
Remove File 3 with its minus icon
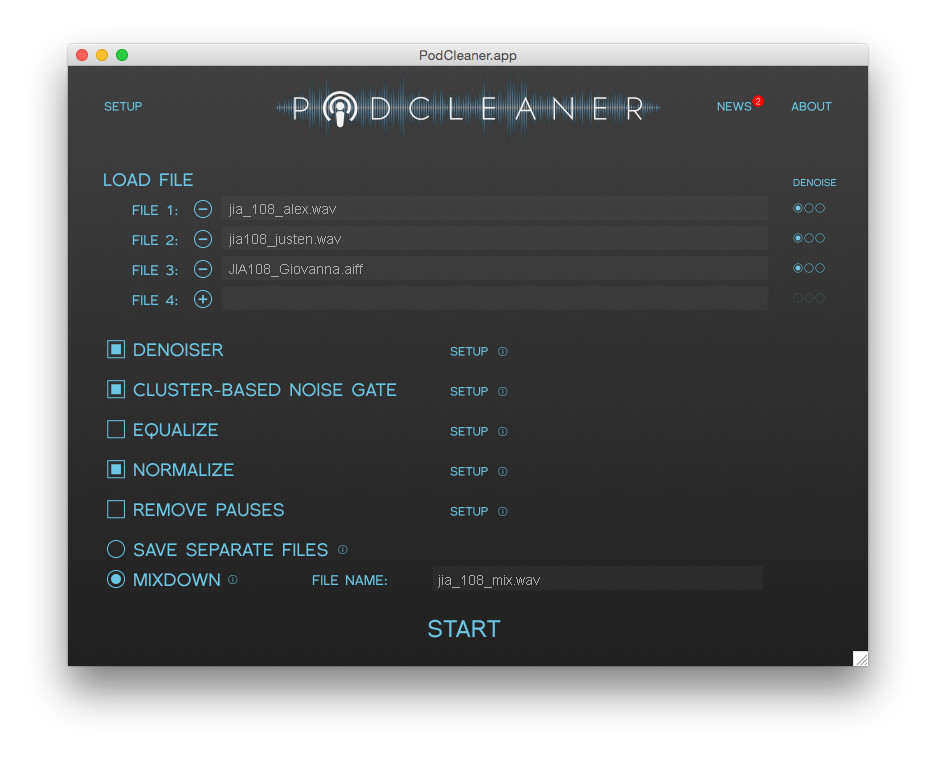pyautogui.click(x=203, y=269)
